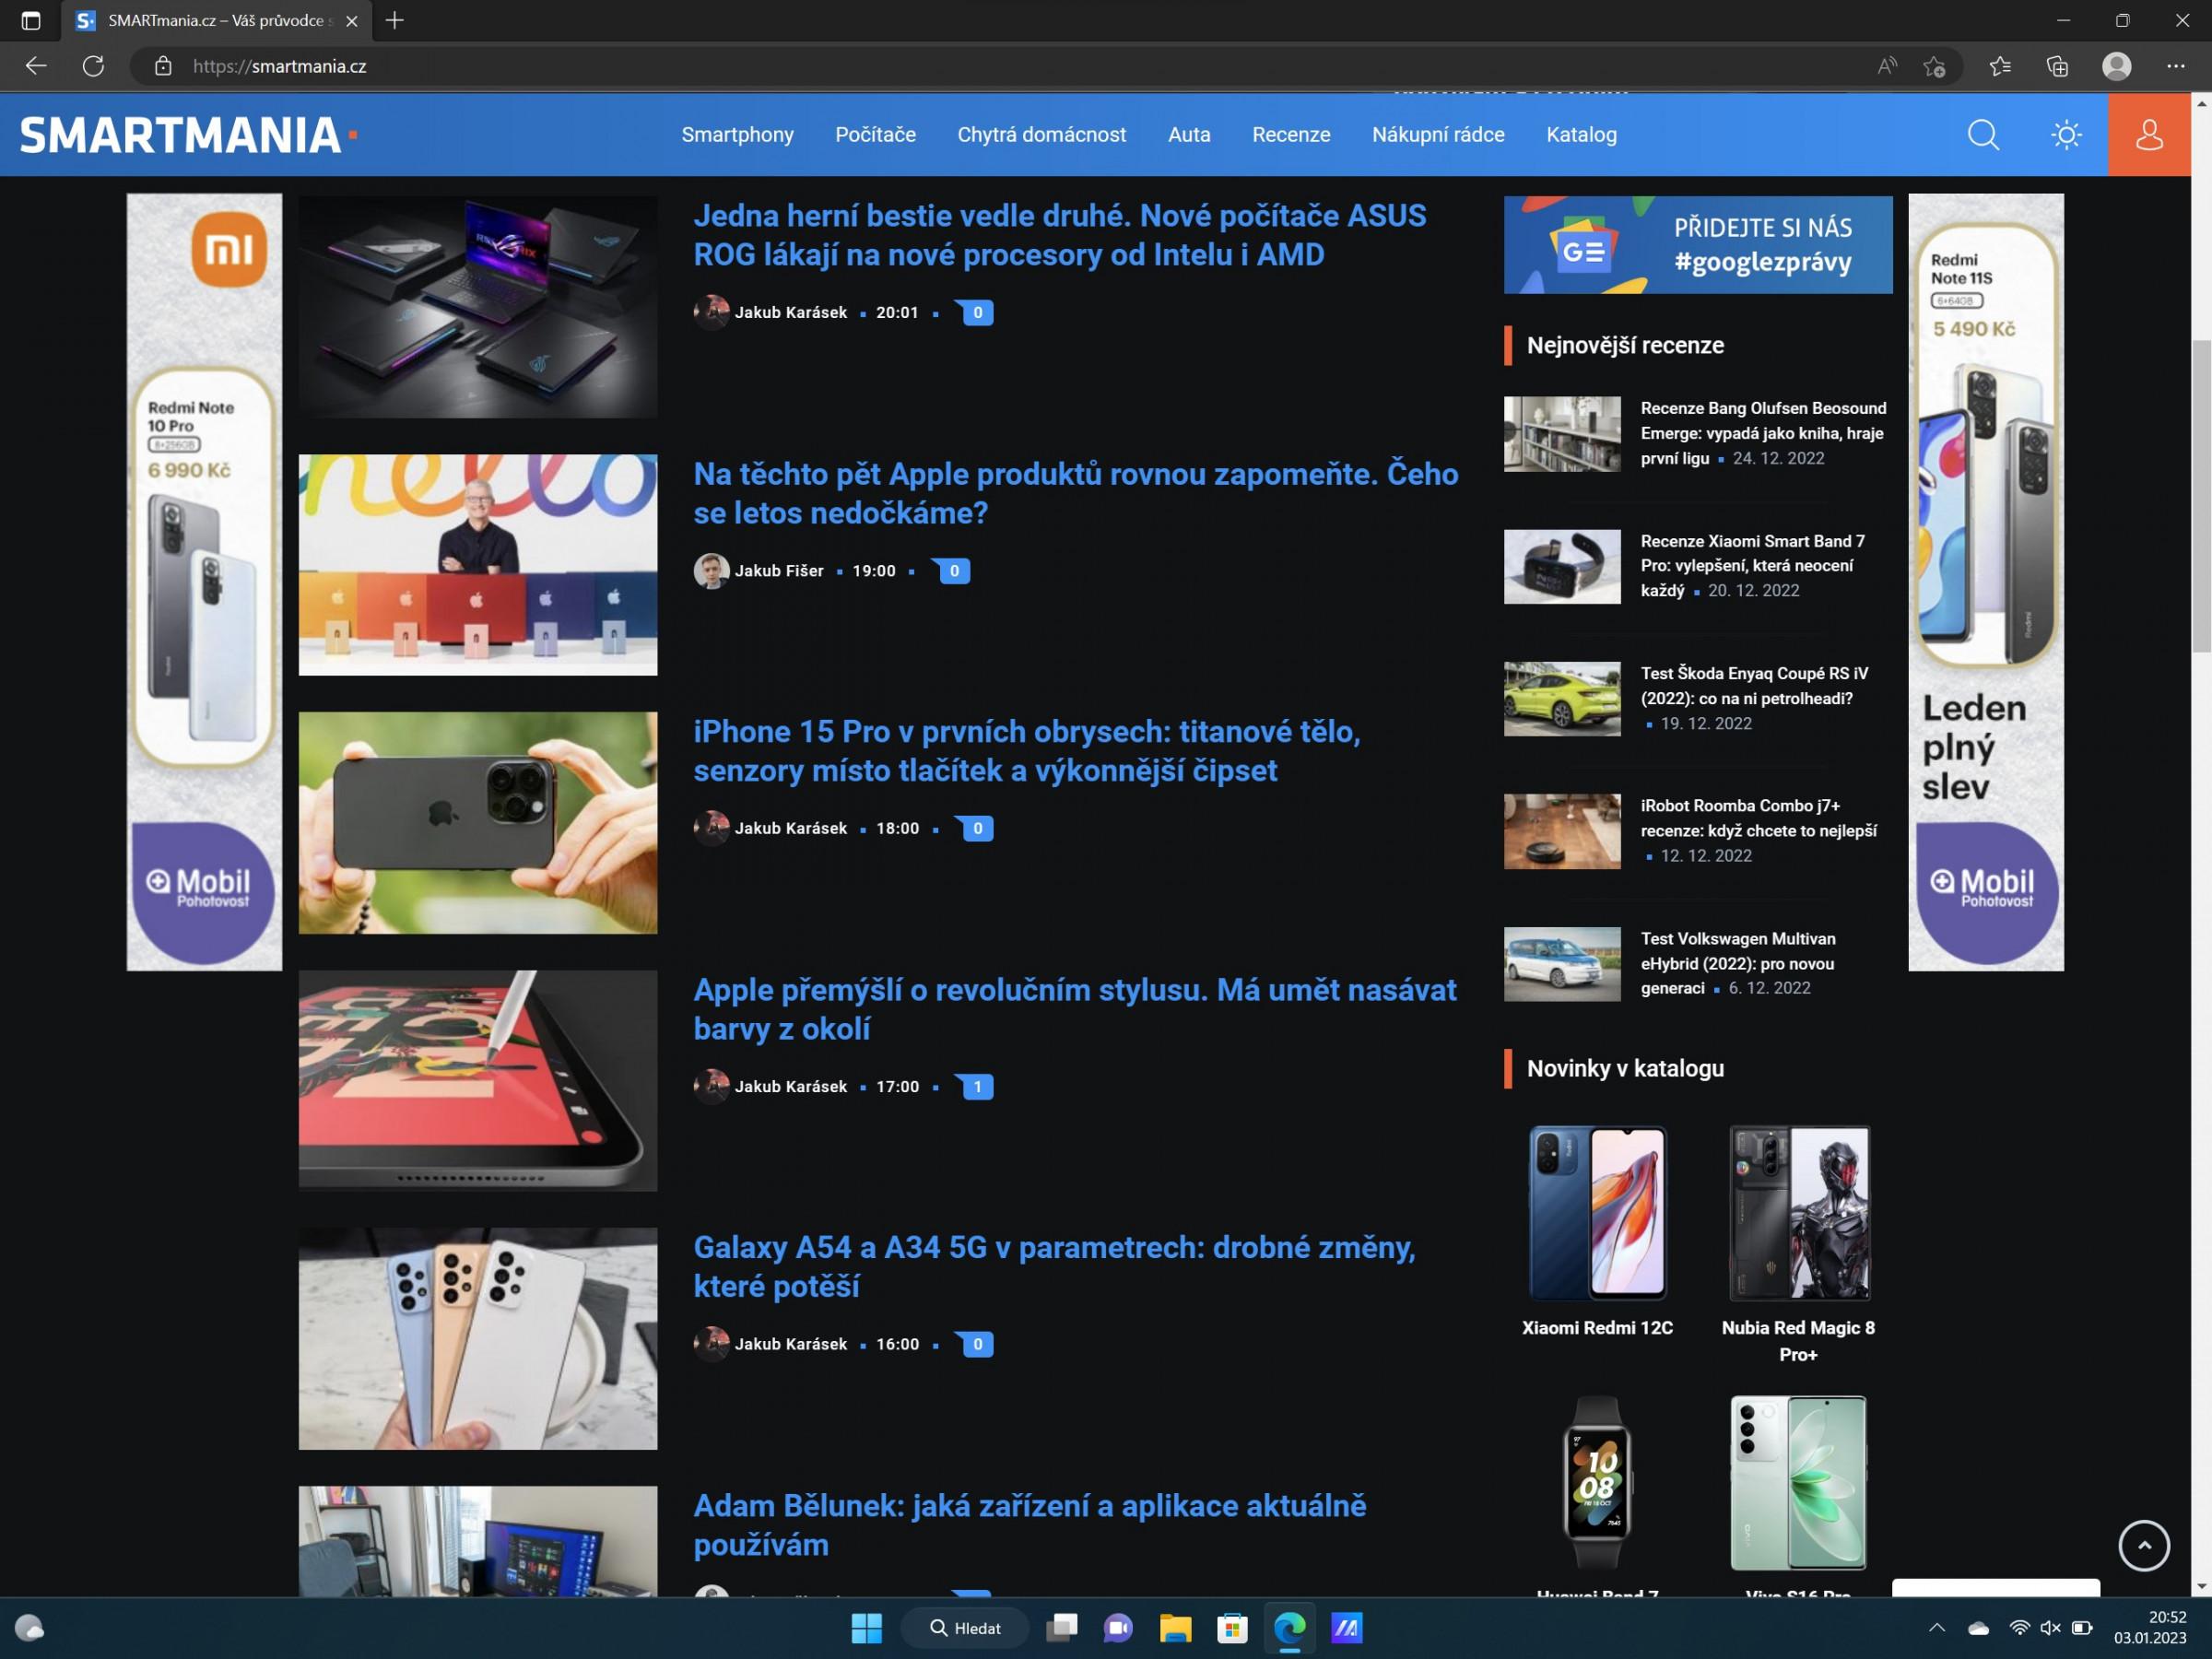2212x1659 pixels.
Task: Open the clock and date 20:52 in taskbar
Action: (2150, 1628)
